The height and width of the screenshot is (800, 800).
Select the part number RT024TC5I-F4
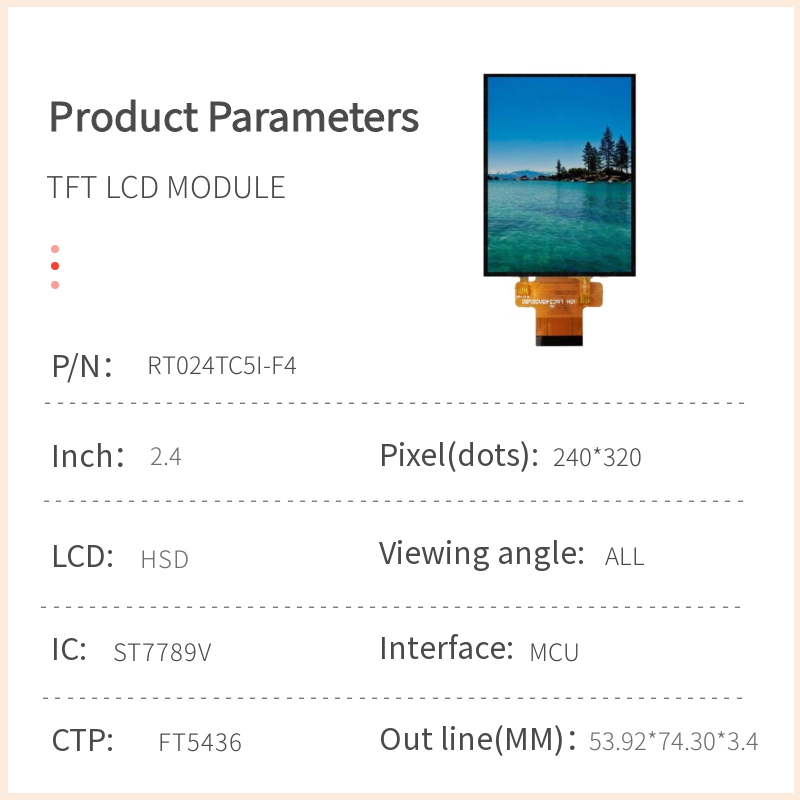pyautogui.click(x=222, y=366)
